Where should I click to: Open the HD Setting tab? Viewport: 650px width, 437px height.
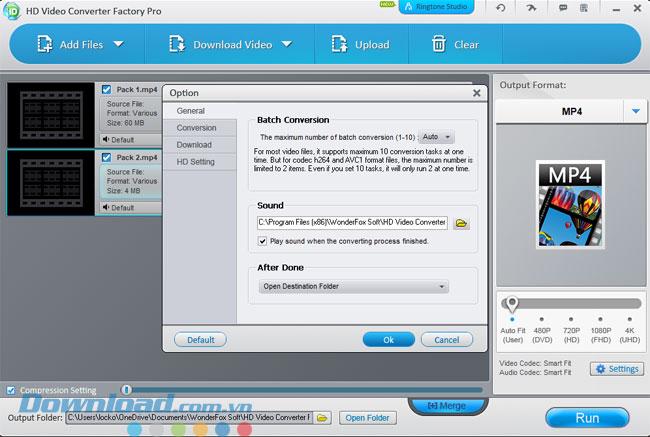196,162
